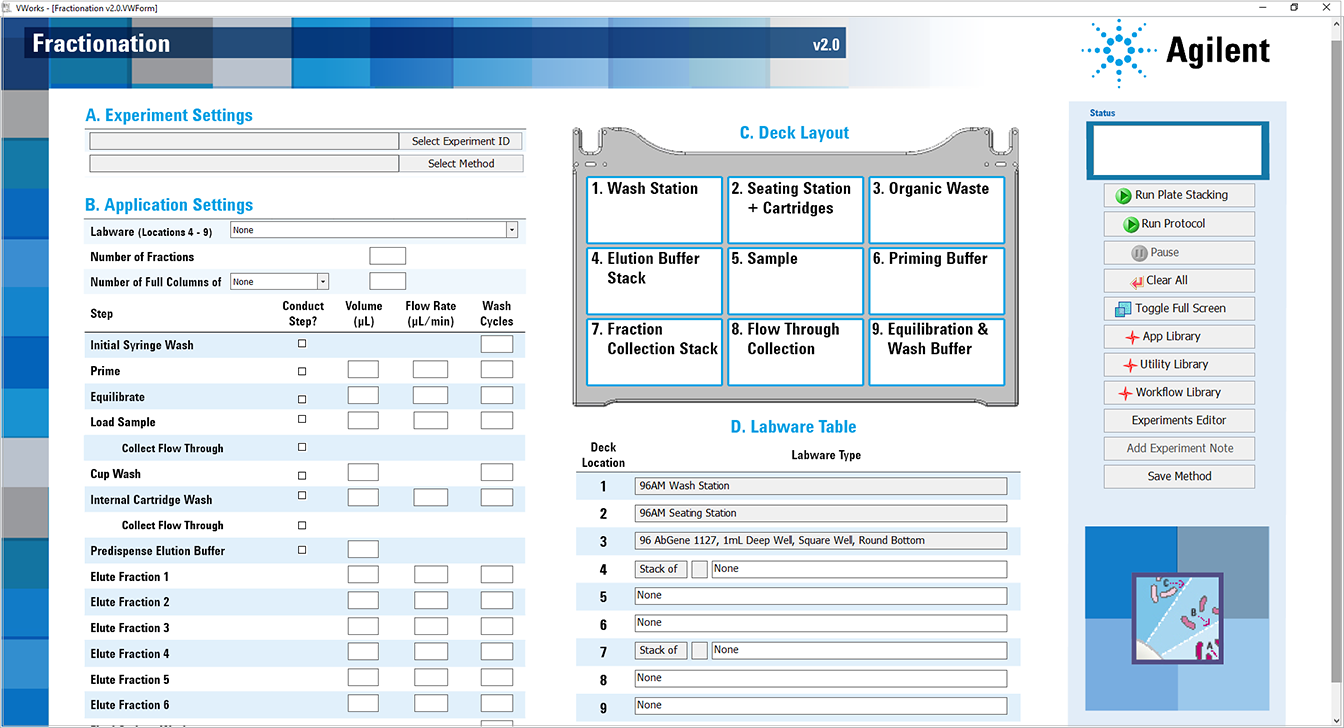Click the cartridge illustration thumbnail
Image resolution: width=1344 pixels, height=728 pixels.
[1177, 618]
